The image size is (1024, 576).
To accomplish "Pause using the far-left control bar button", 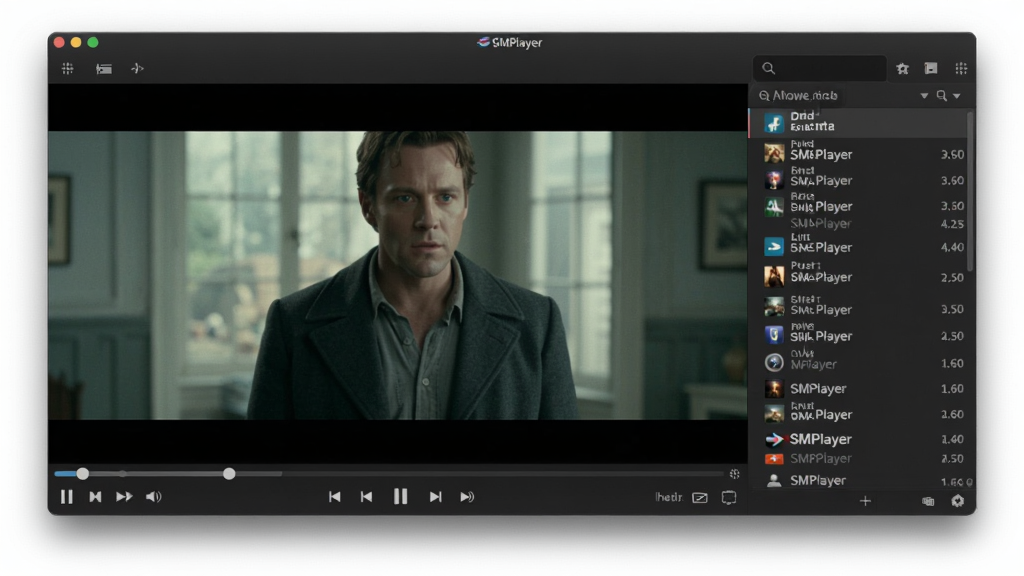I will coord(67,497).
